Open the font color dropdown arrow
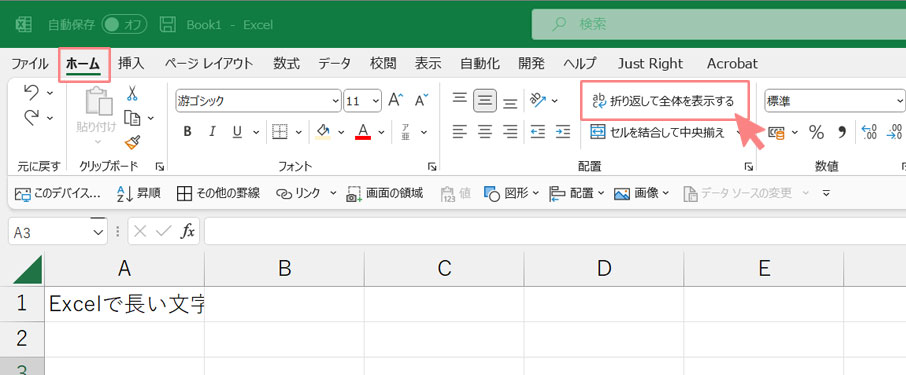 [x=381, y=132]
